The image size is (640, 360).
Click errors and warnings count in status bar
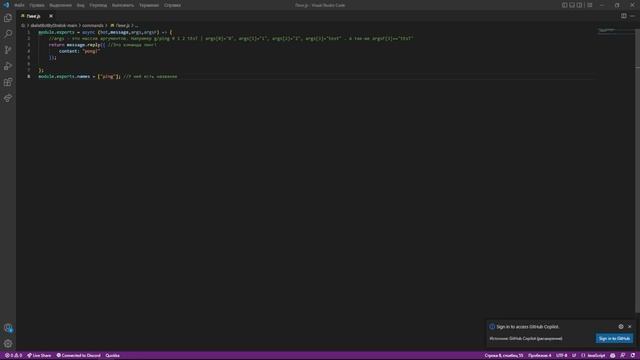click(13, 356)
